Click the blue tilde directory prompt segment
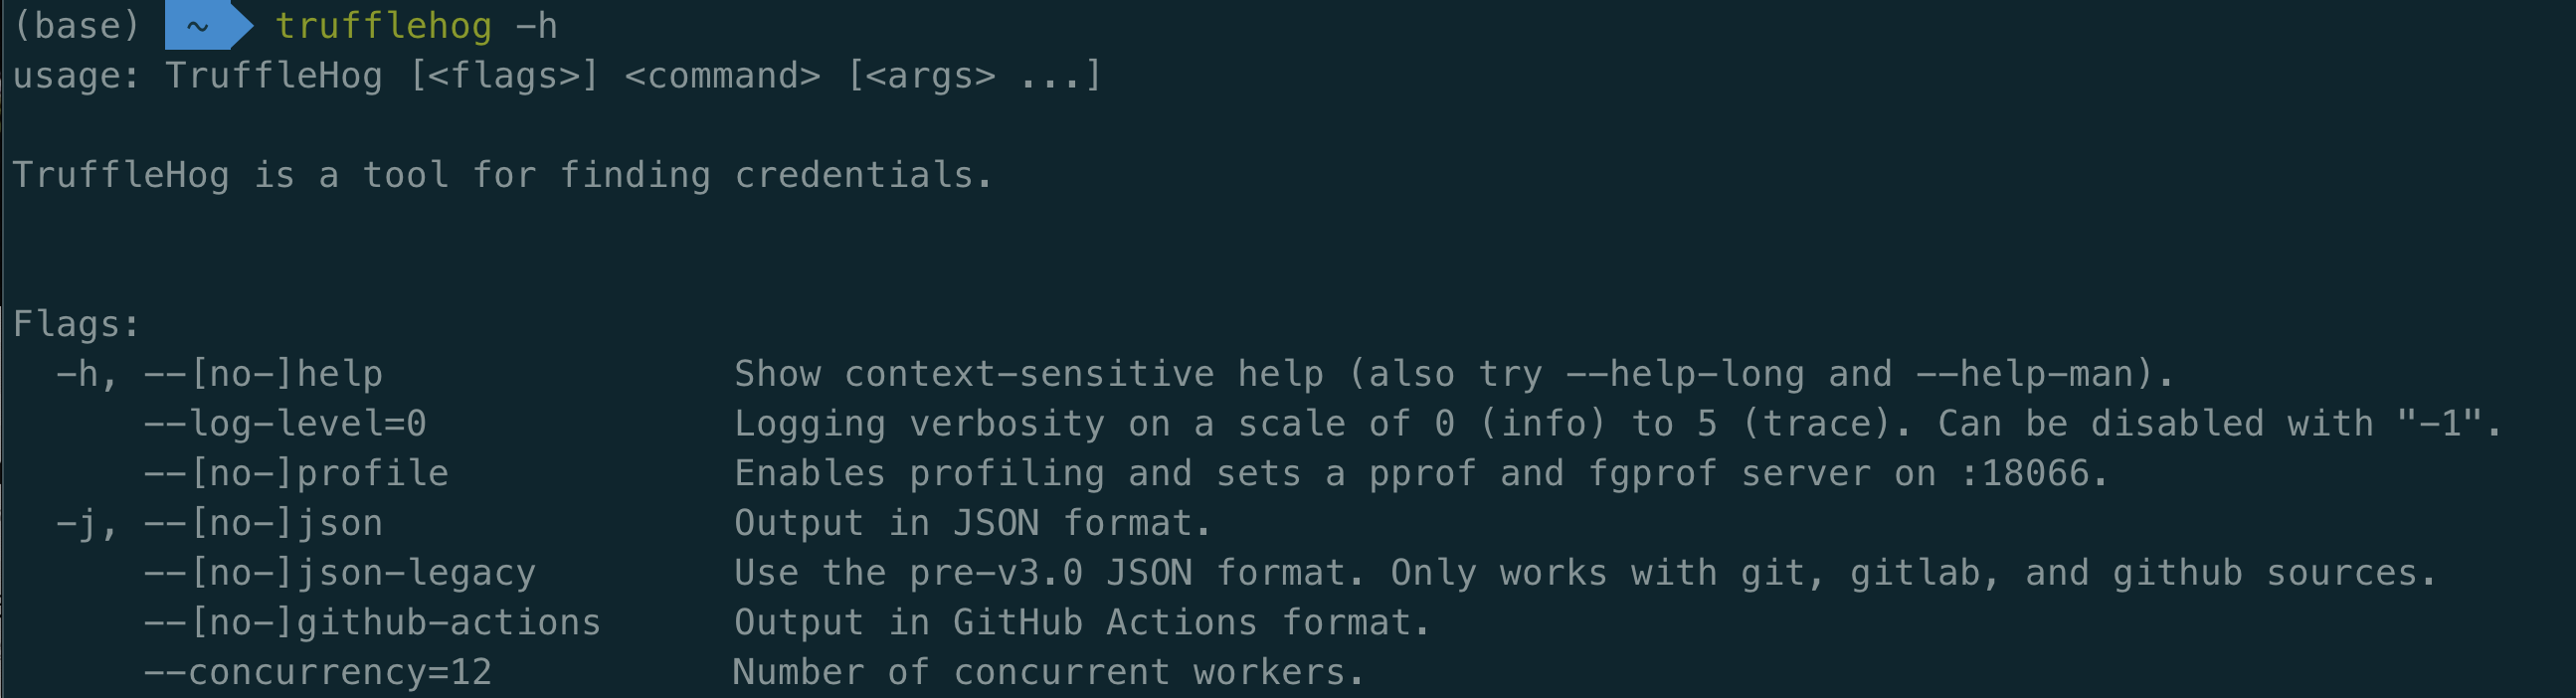The image size is (2576, 698). click(200, 26)
